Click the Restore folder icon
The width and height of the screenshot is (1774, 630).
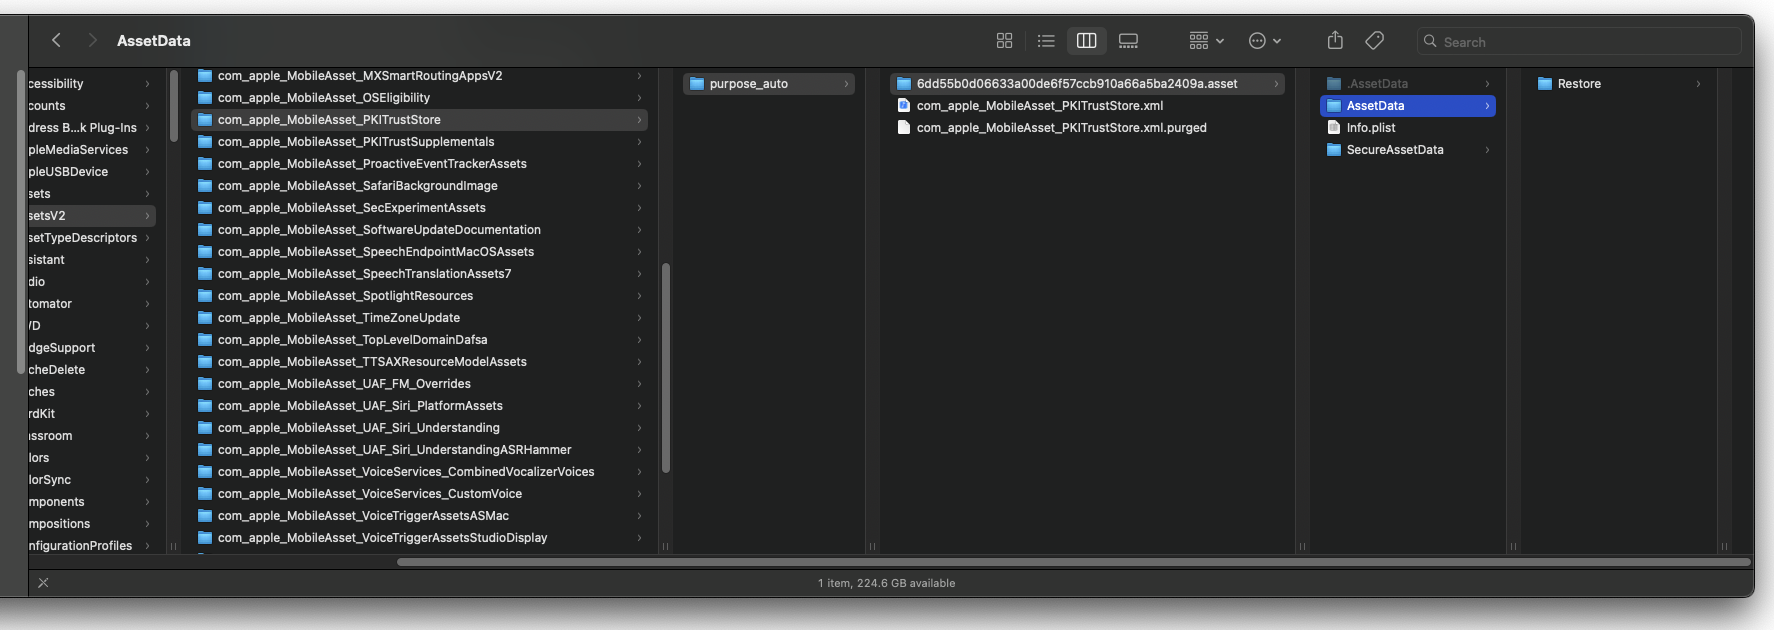pyautogui.click(x=1545, y=84)
